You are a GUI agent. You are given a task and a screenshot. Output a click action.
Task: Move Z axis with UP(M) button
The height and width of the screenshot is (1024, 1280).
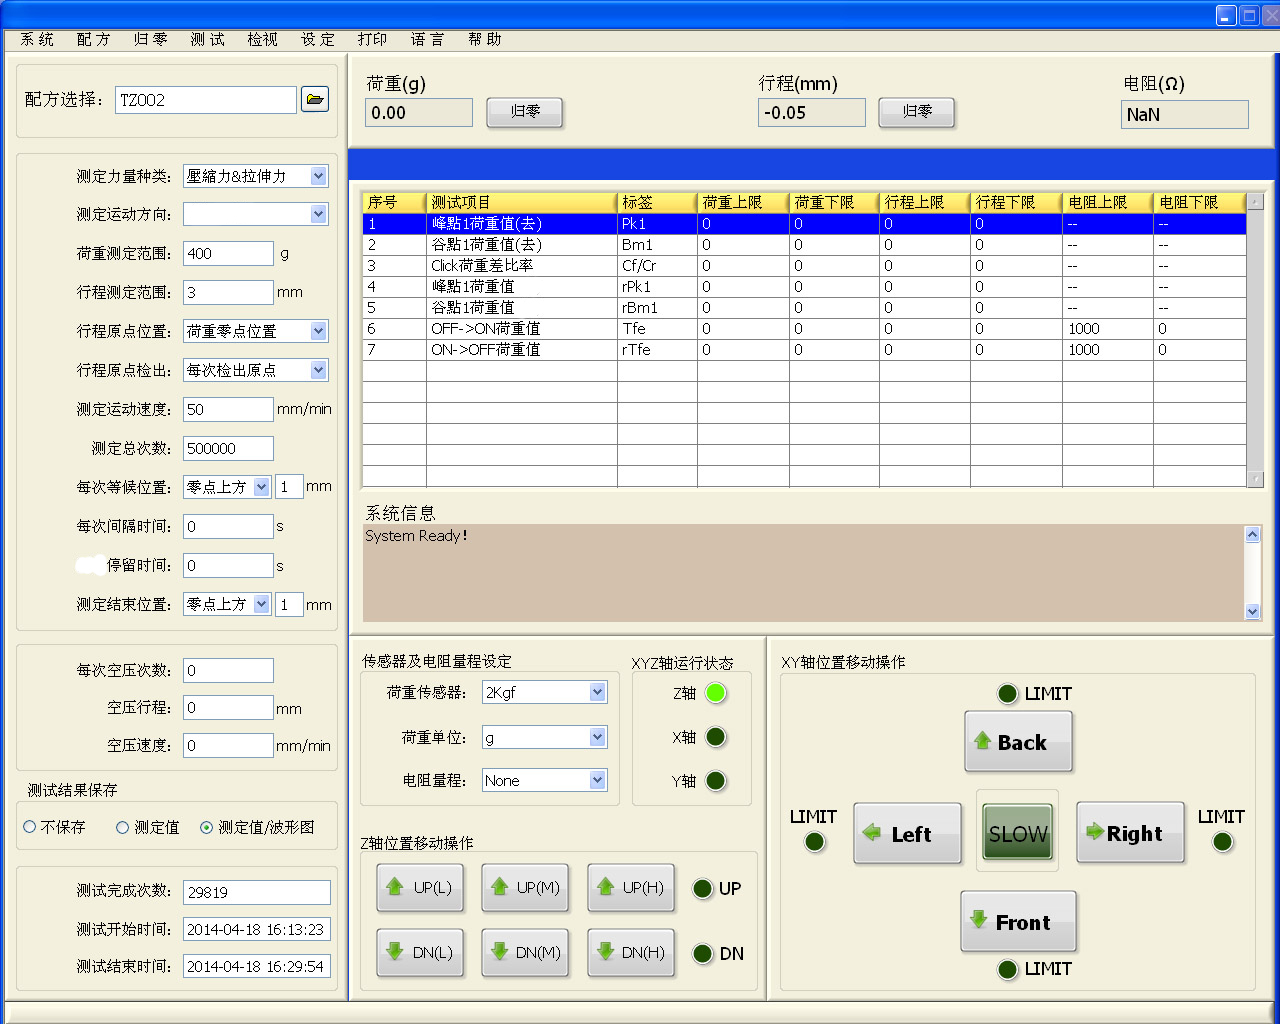point(525,887)
